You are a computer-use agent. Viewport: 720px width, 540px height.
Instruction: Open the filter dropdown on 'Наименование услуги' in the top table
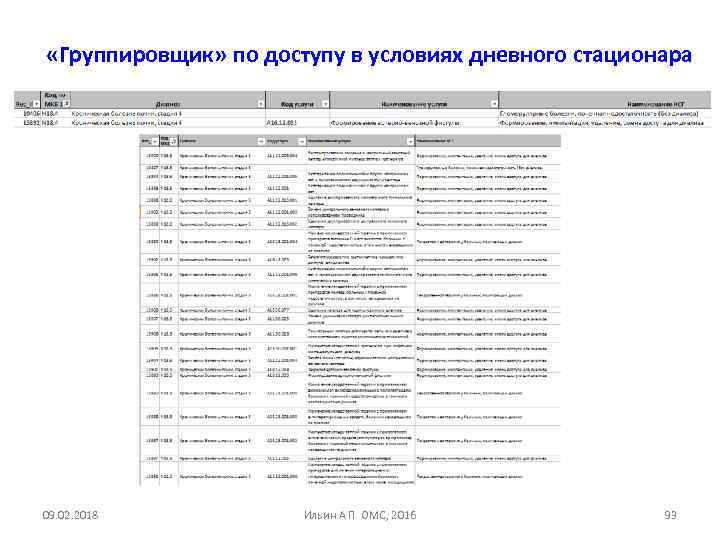tap(494, 104)
